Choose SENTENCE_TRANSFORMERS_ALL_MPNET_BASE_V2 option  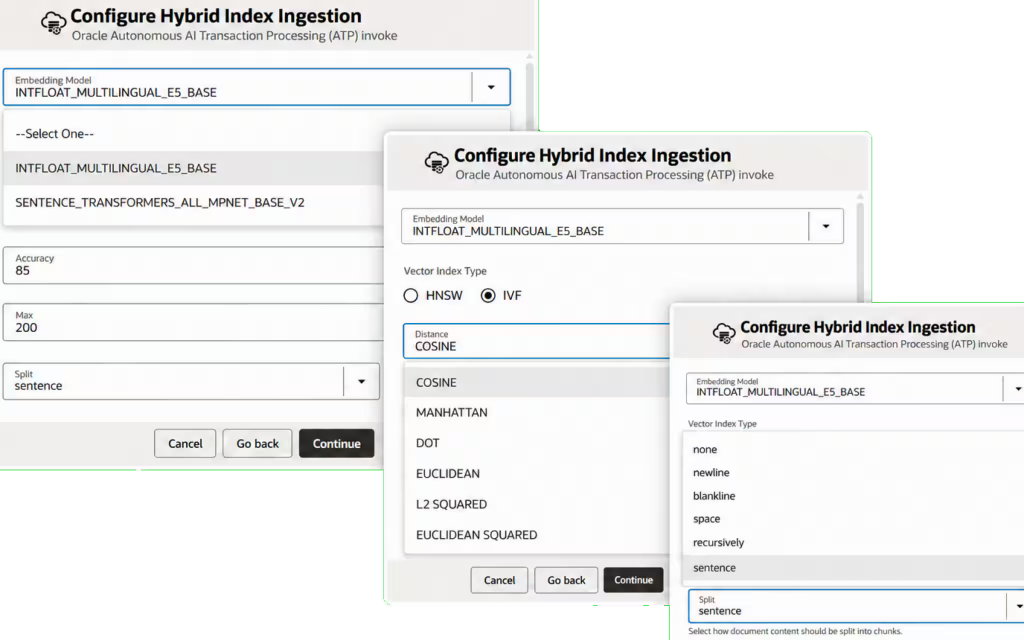[193, 202]
